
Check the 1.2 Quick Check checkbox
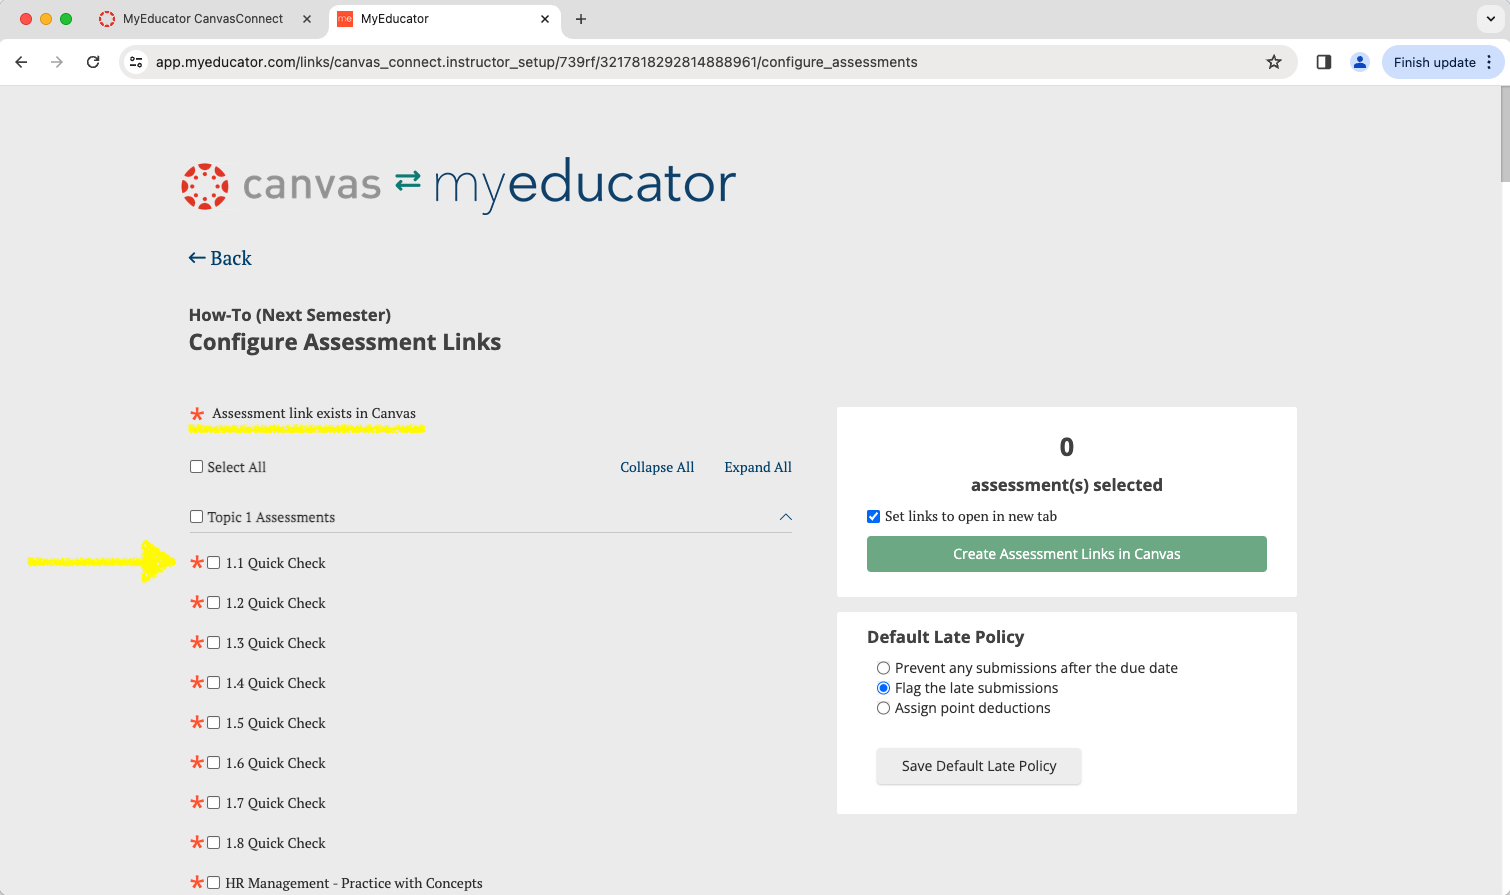tap(213, 603)
